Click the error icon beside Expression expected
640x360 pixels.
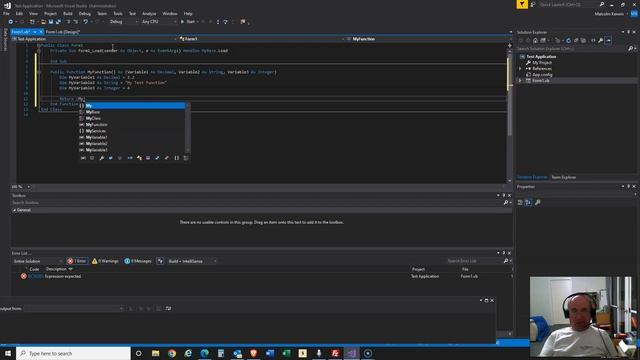tap(24, 276)
